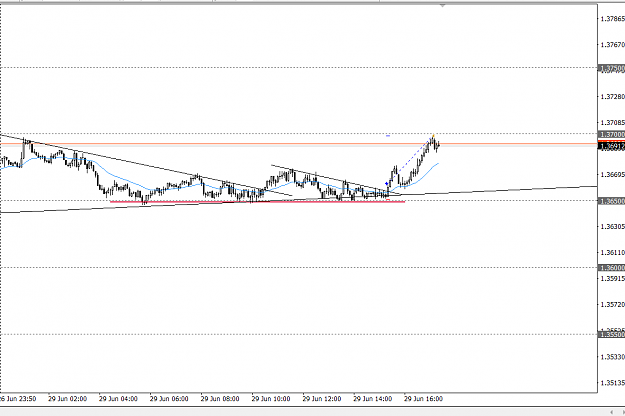Select the orange horizontal line below 1.37000
Viewport: 625px width, 416px height.
coord(299,143)
